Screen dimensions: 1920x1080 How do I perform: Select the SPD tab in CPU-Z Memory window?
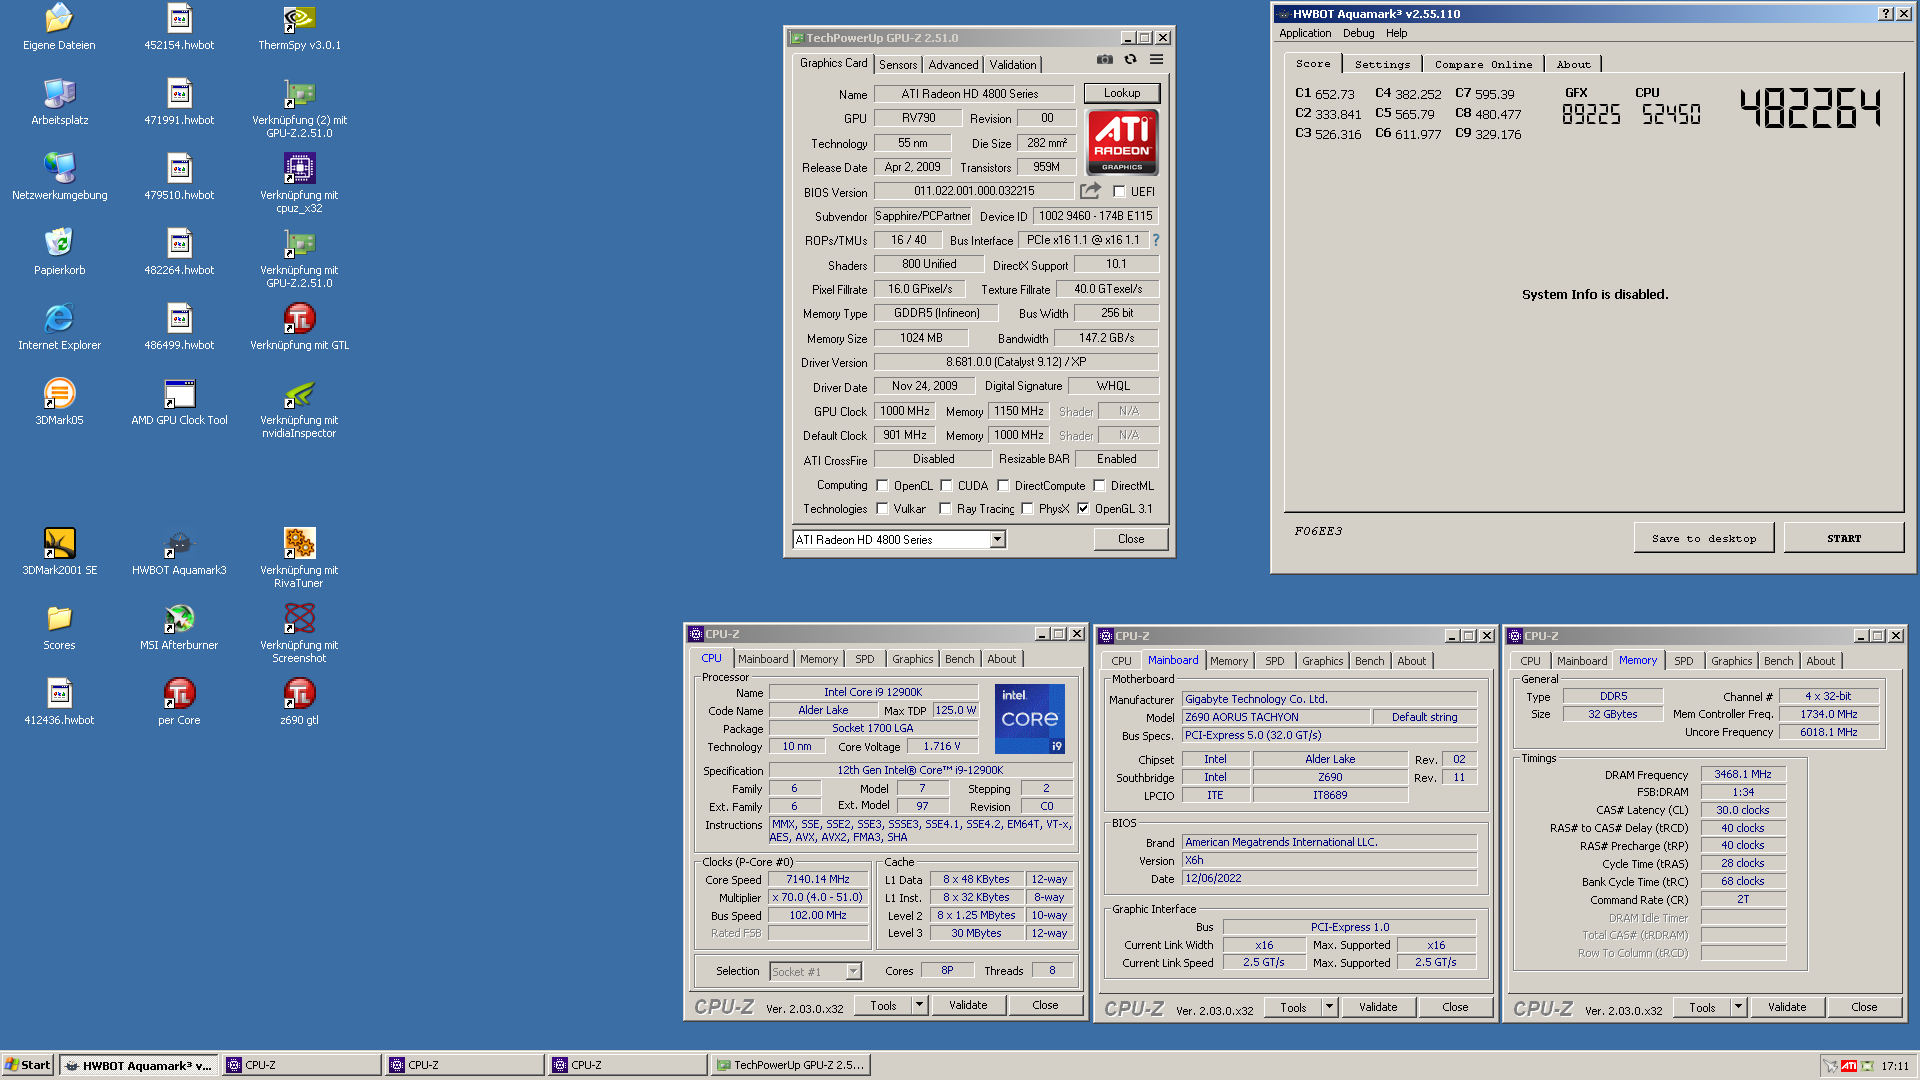(x=1684, y=661)
